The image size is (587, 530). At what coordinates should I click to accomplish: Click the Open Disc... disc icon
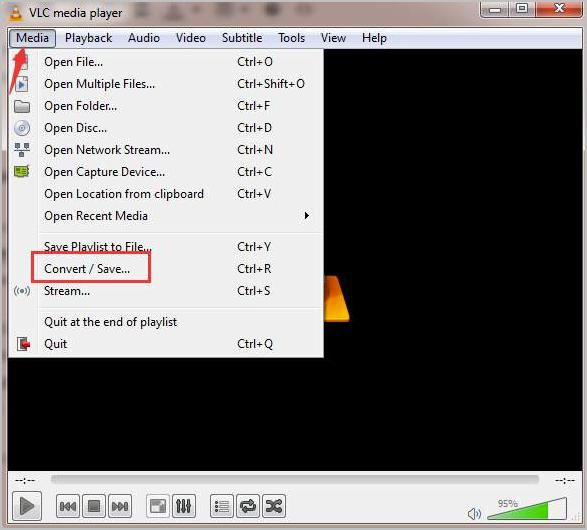coord(22,128)
